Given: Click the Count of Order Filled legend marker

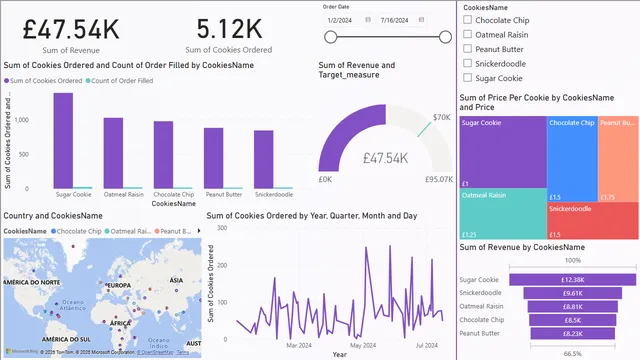Looking at the screenshot, I should (x=88, y=81).
